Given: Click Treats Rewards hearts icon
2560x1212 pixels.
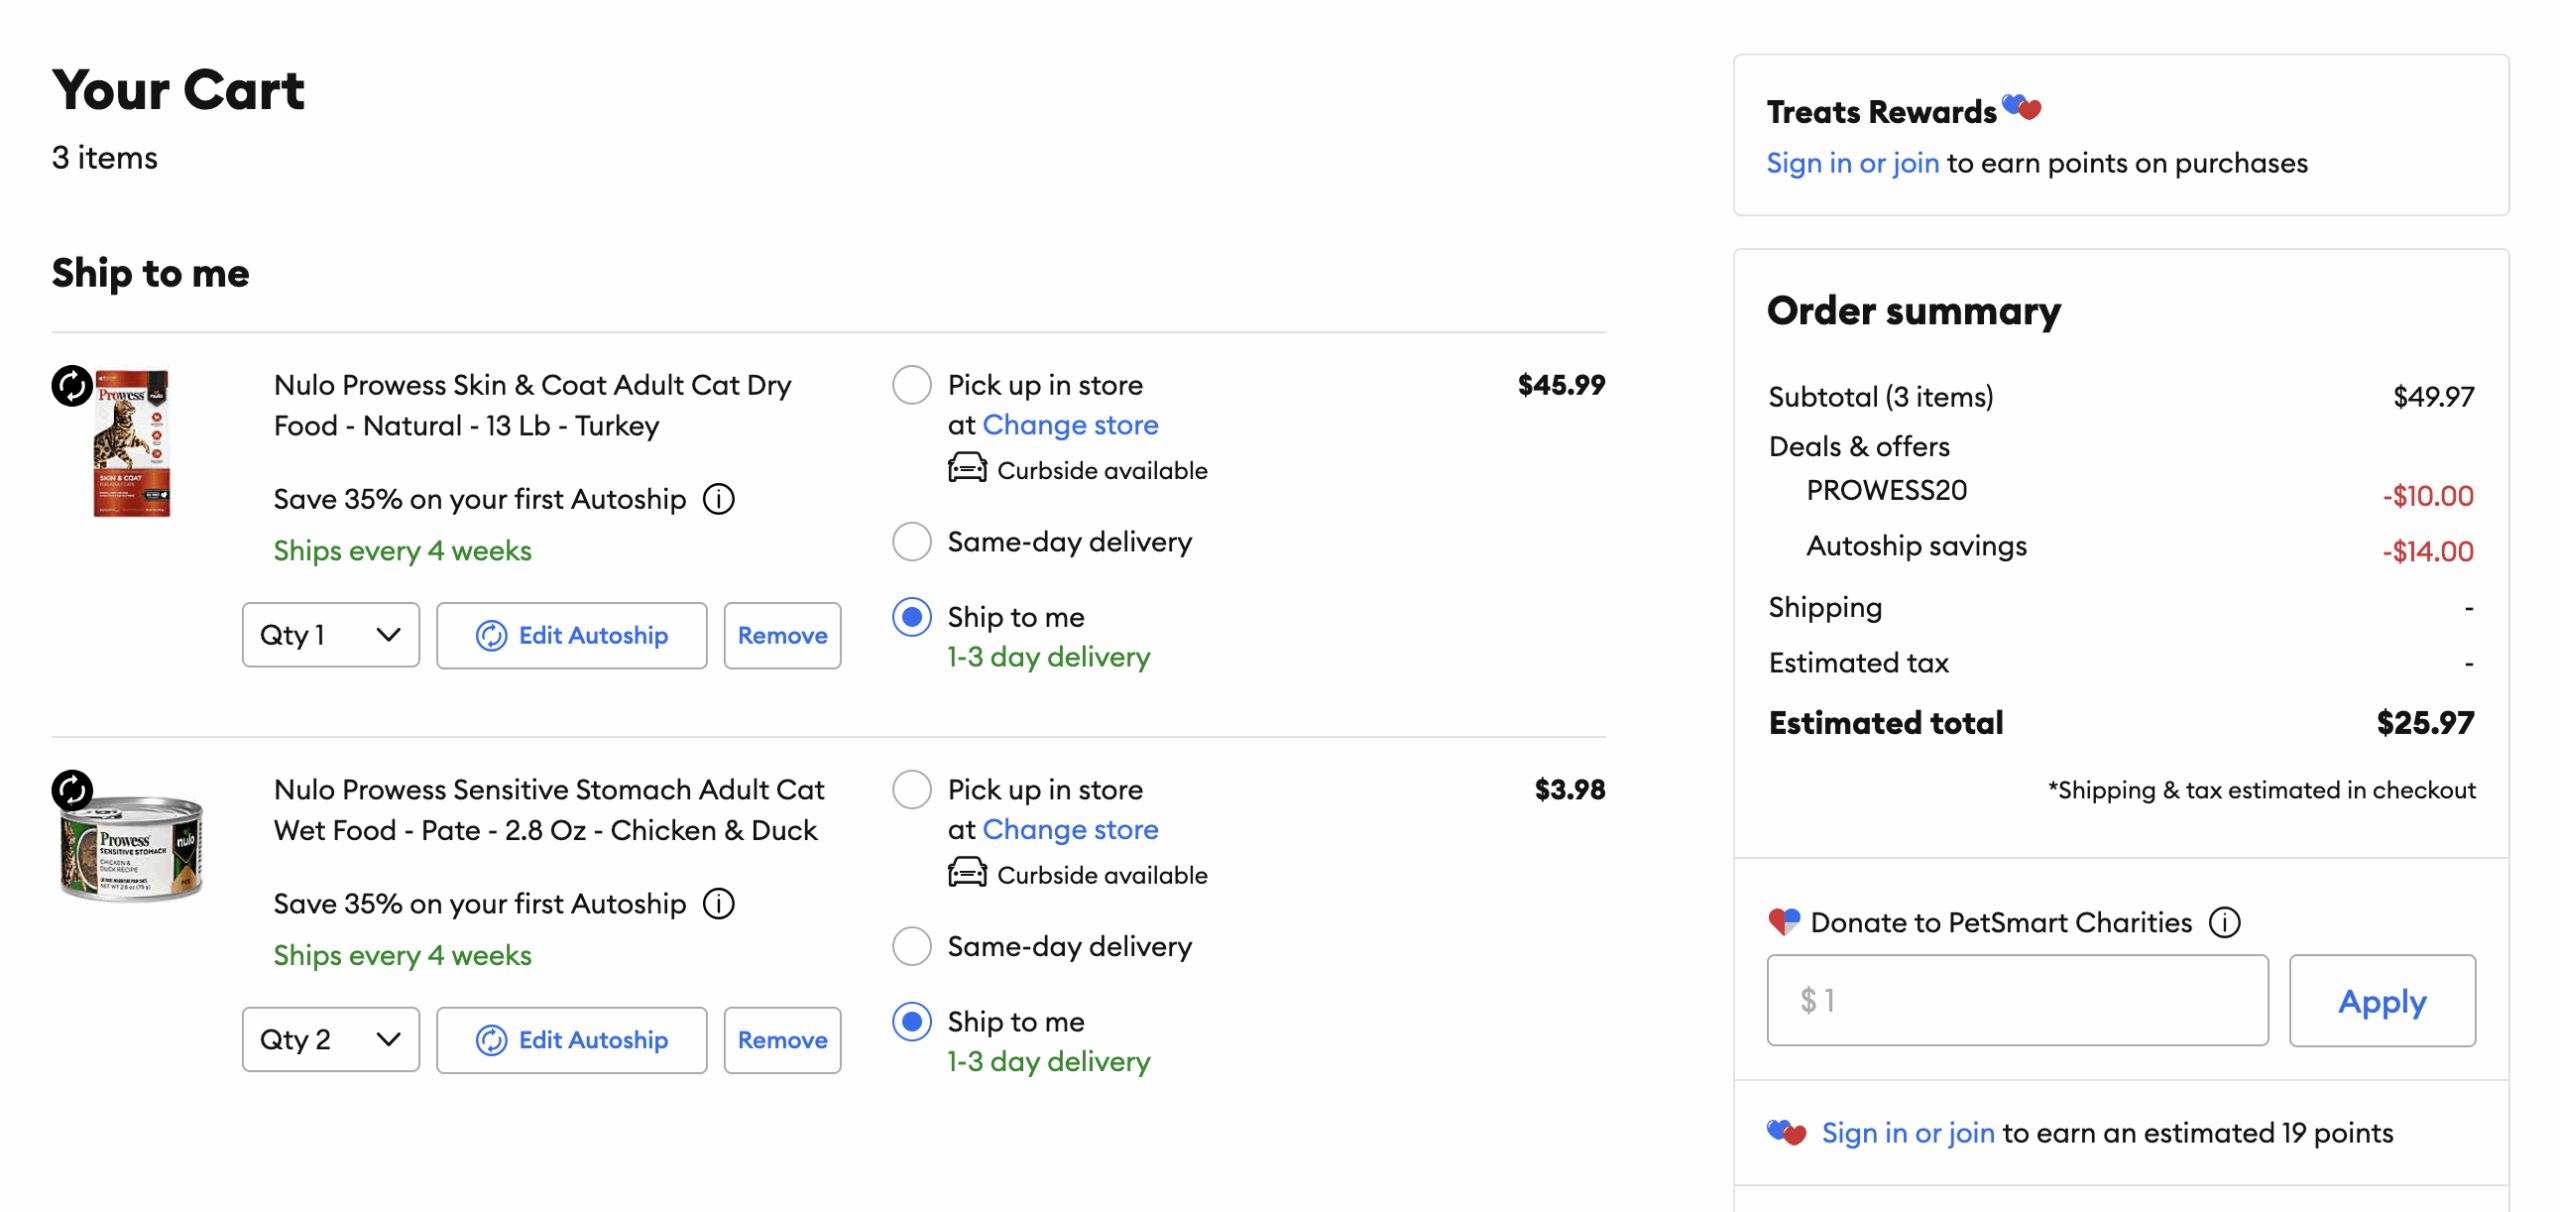Looking at the screenshot, I should (x=2021, y=107).
